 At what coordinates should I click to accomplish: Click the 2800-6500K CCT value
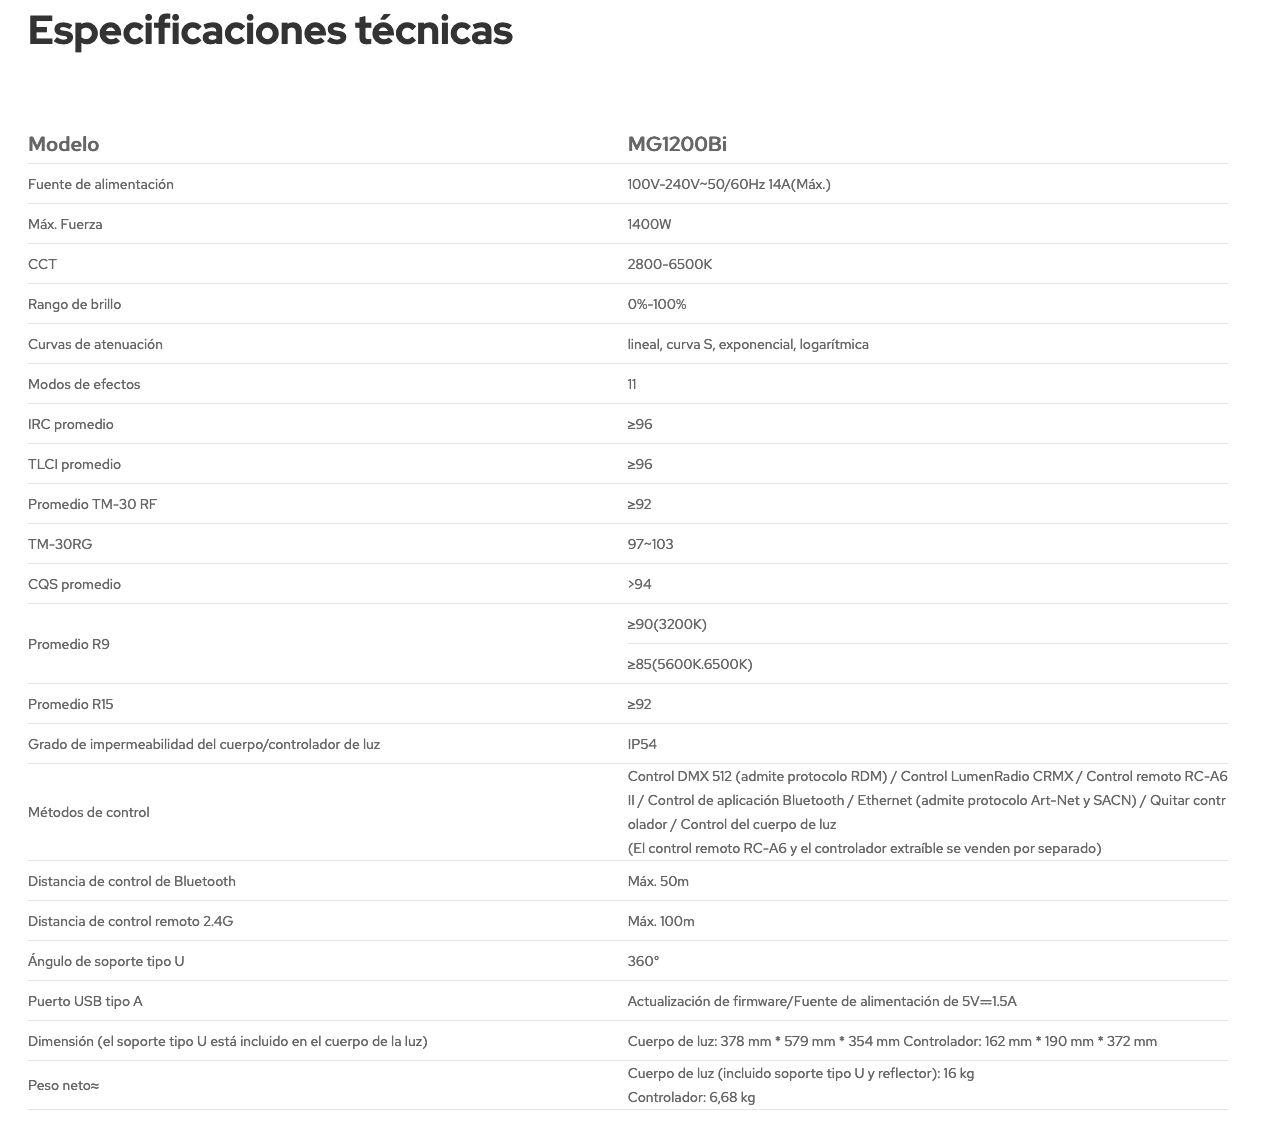tap(670, 264)
